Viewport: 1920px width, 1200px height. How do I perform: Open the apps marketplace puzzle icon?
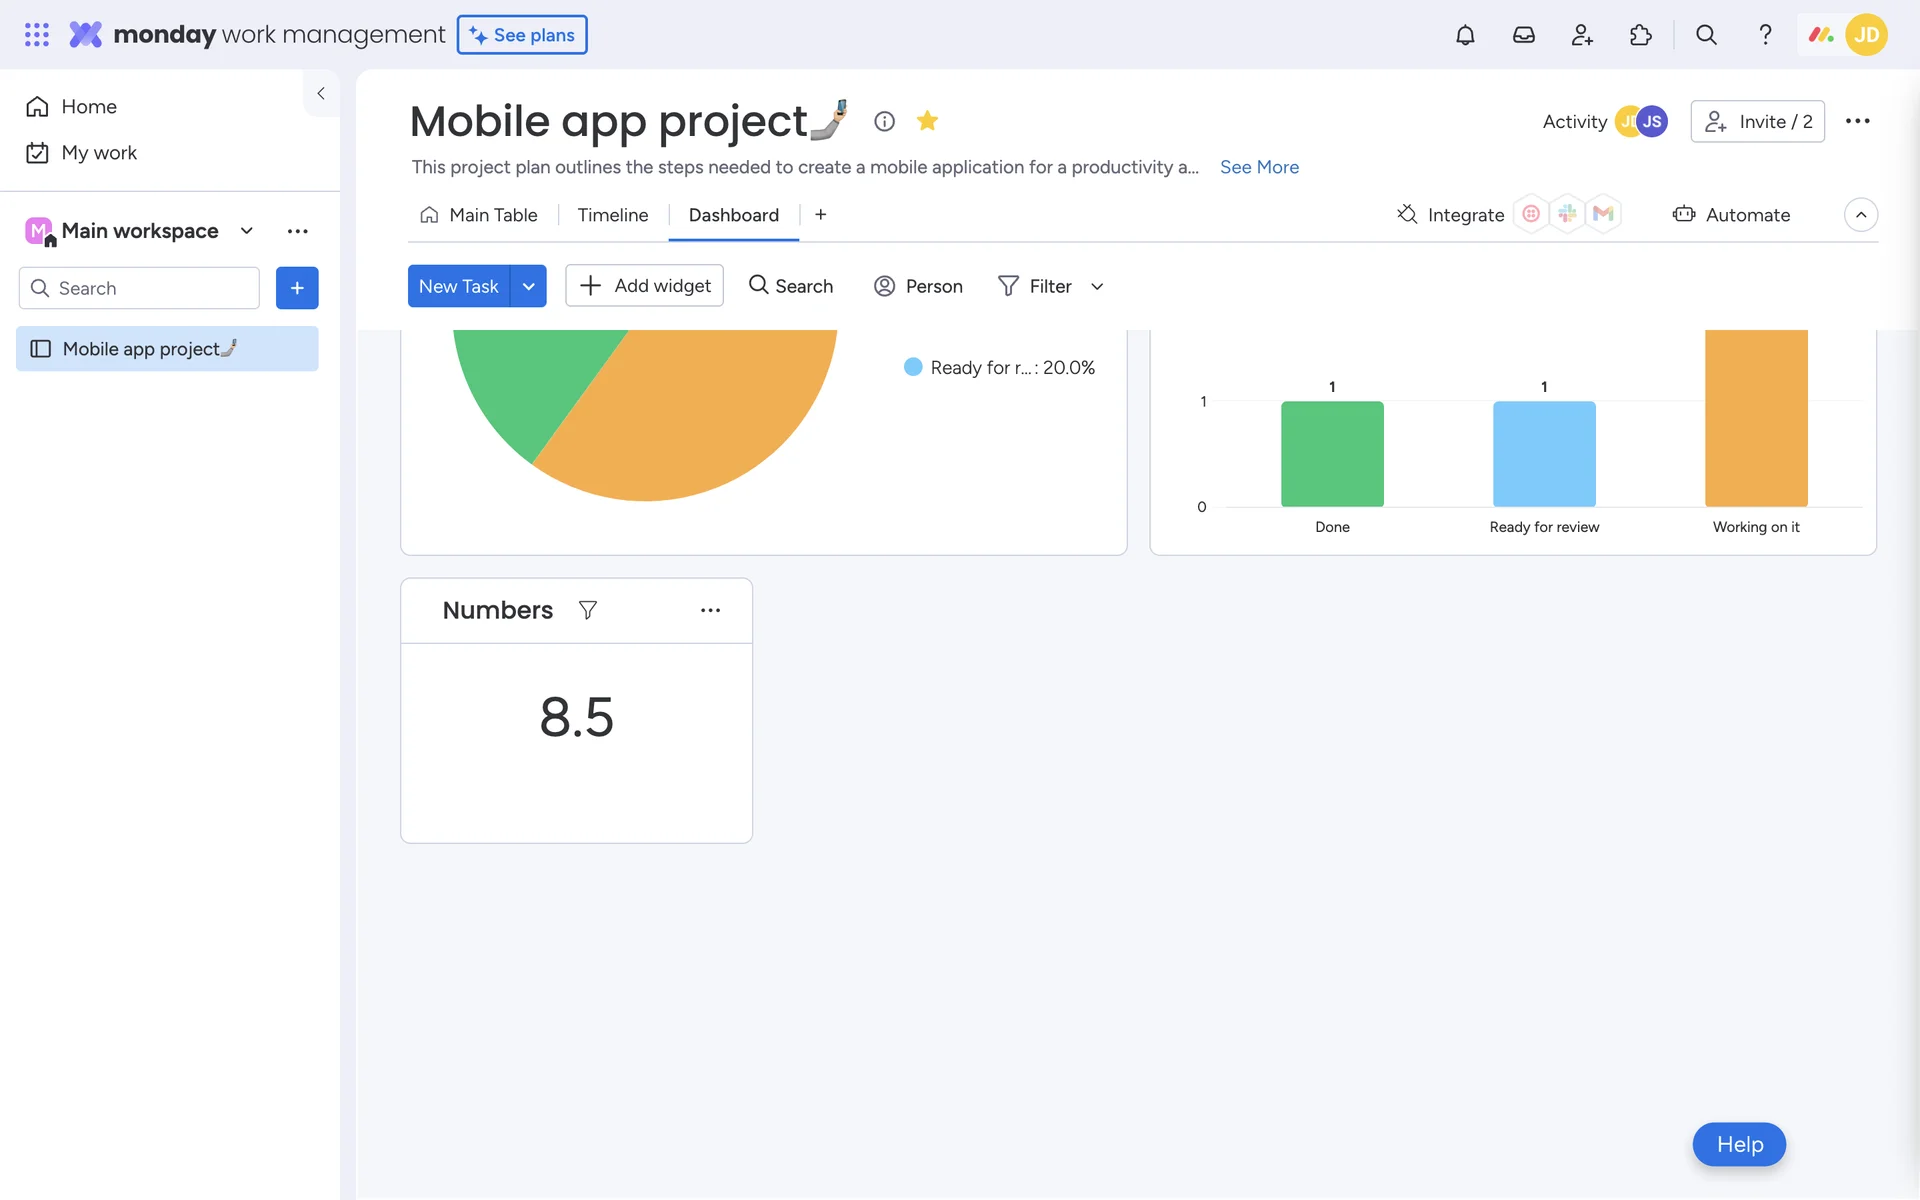(x=1640, y=35)
